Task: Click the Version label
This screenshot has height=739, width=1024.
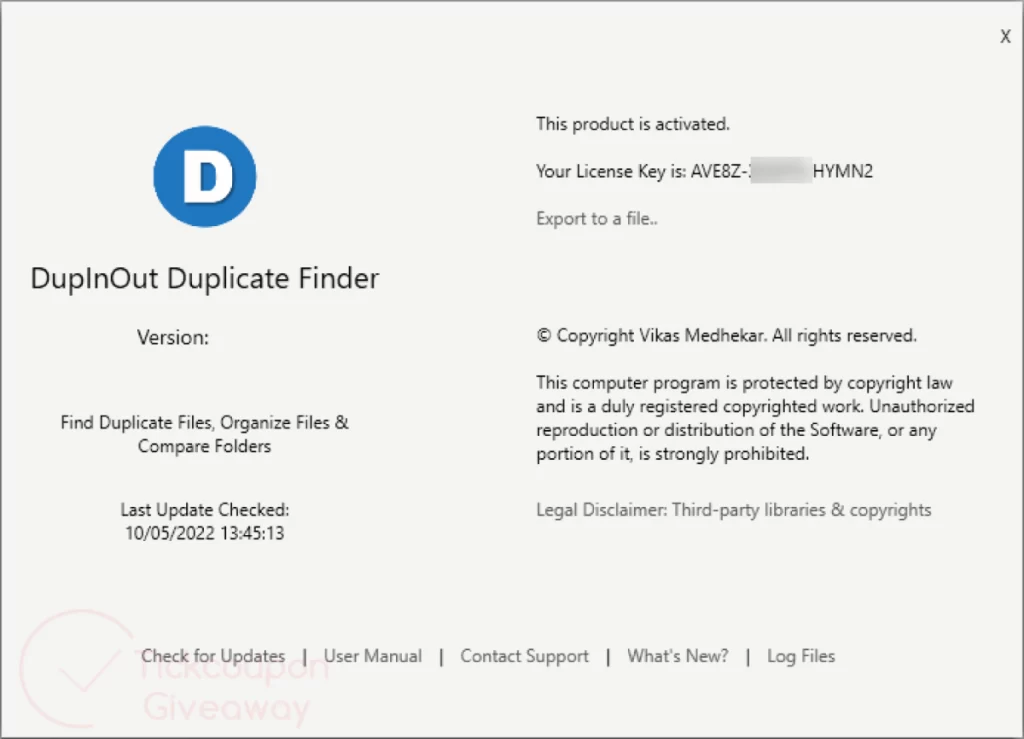Action: coord(173,338)
